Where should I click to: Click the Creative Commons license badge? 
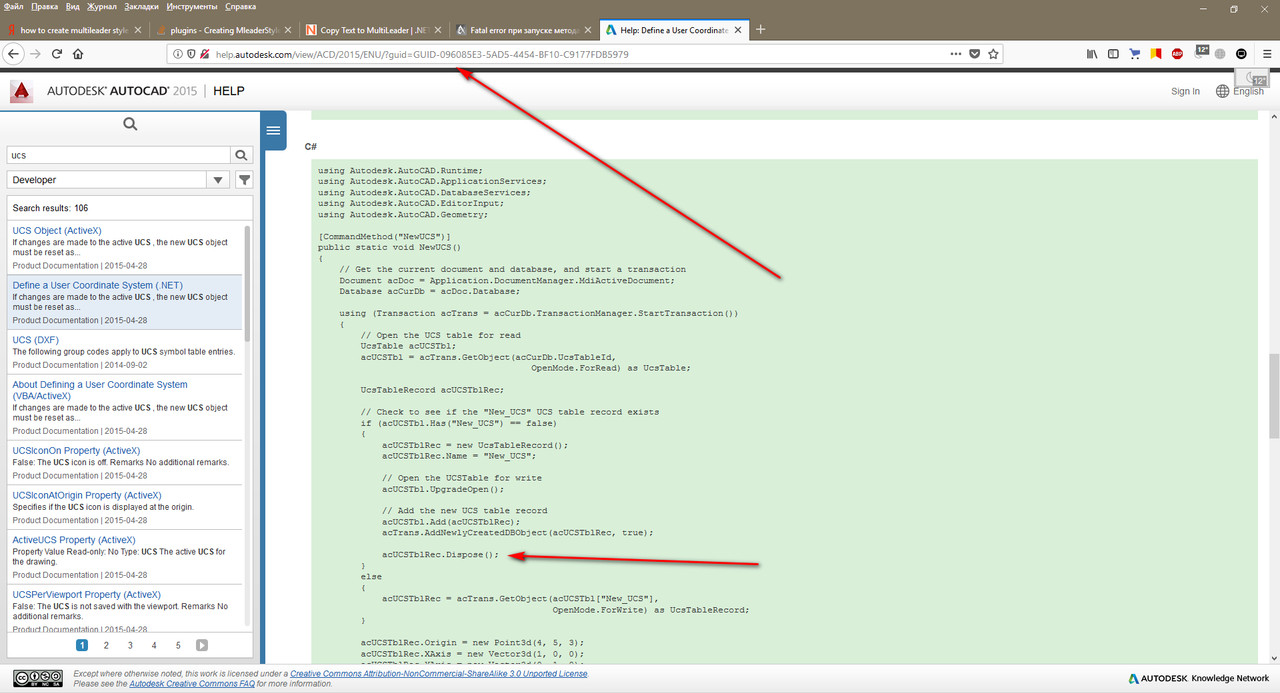pyautogui.click(x=37, y=678)
